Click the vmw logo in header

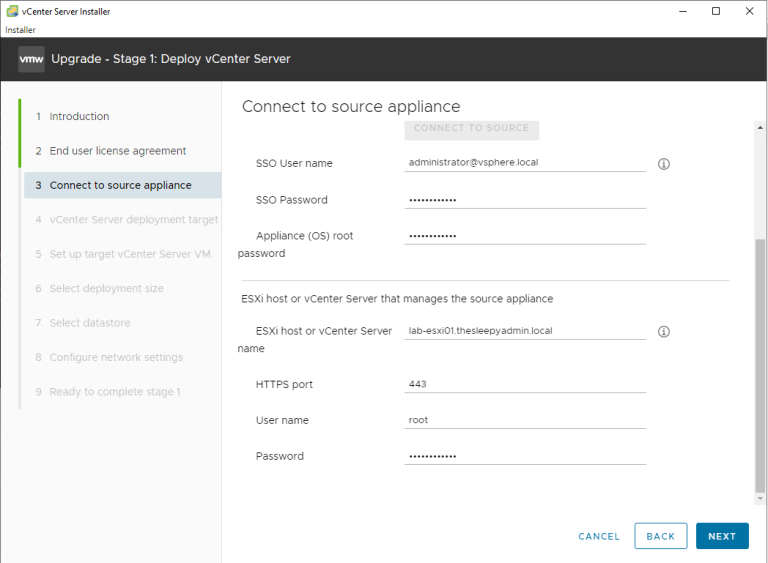pyautogui.click(x=31, y=59)
